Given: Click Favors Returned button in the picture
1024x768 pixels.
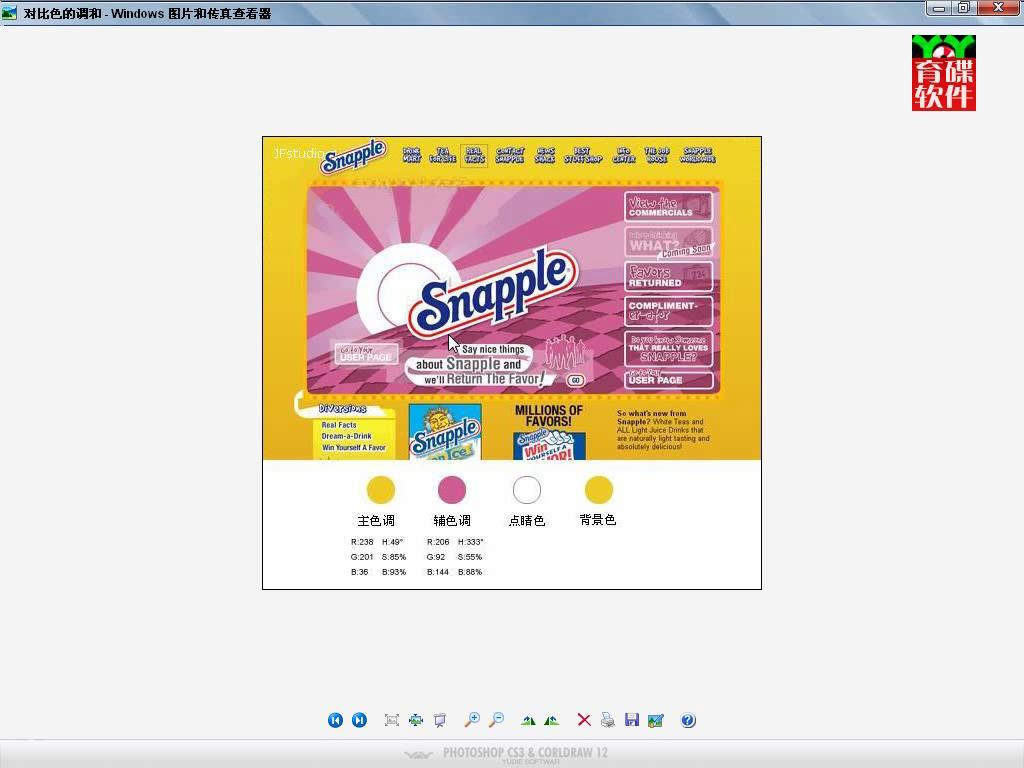Looking at the screenshot, I should (x=669, y=276).
